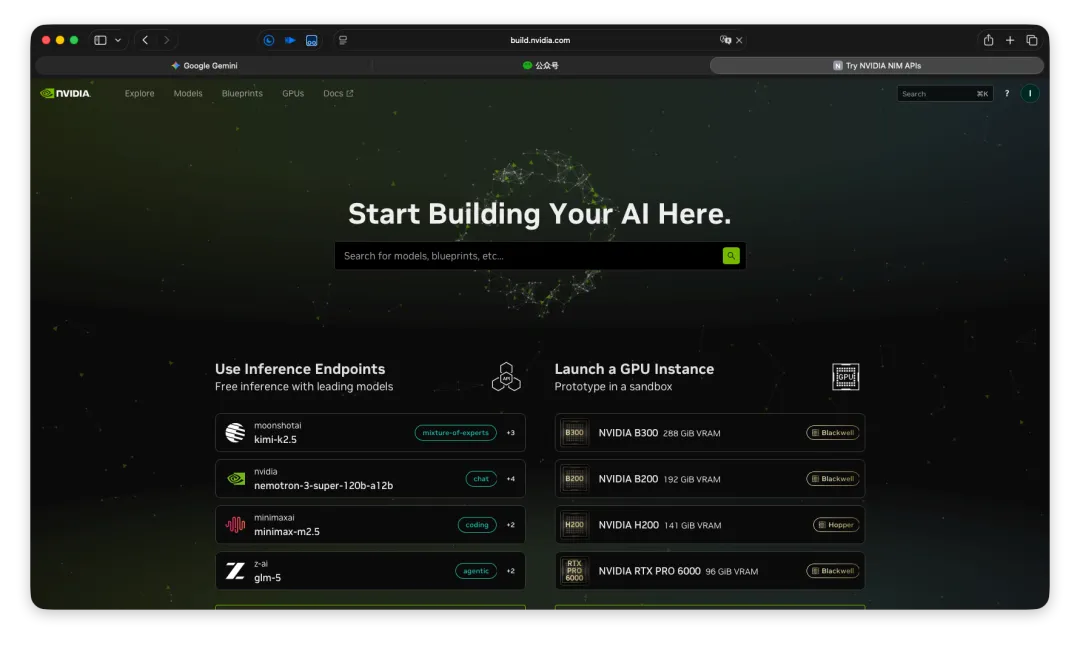Open the help question mark icon
The width and height of the screenshot is (1080, 646).
(x=1007, y=94)
